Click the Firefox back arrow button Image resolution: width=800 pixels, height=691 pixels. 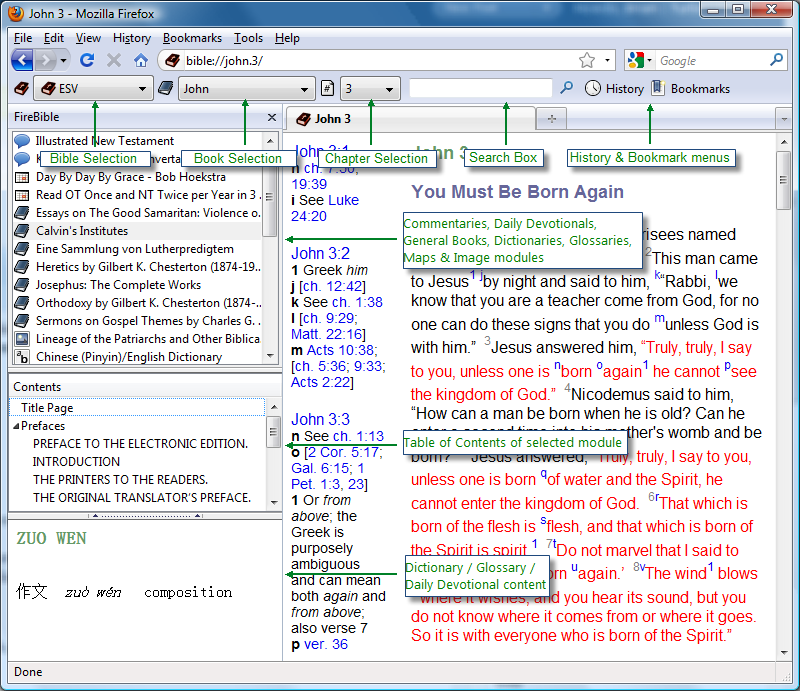coord(22,61)
